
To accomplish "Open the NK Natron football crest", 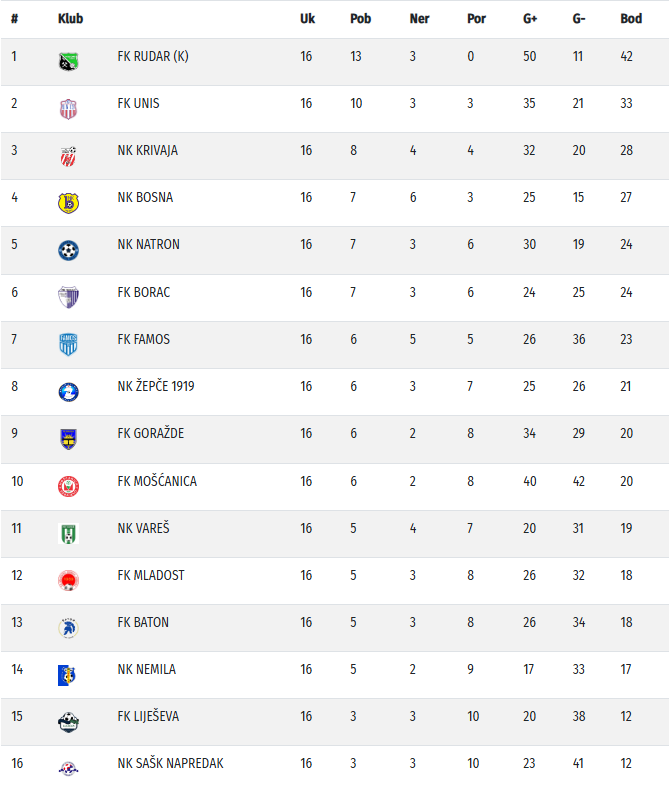I will pos(68,249).
